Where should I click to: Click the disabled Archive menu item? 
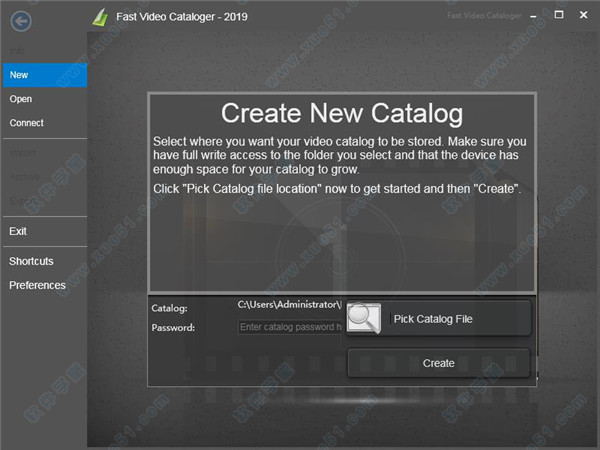point(45,177)
